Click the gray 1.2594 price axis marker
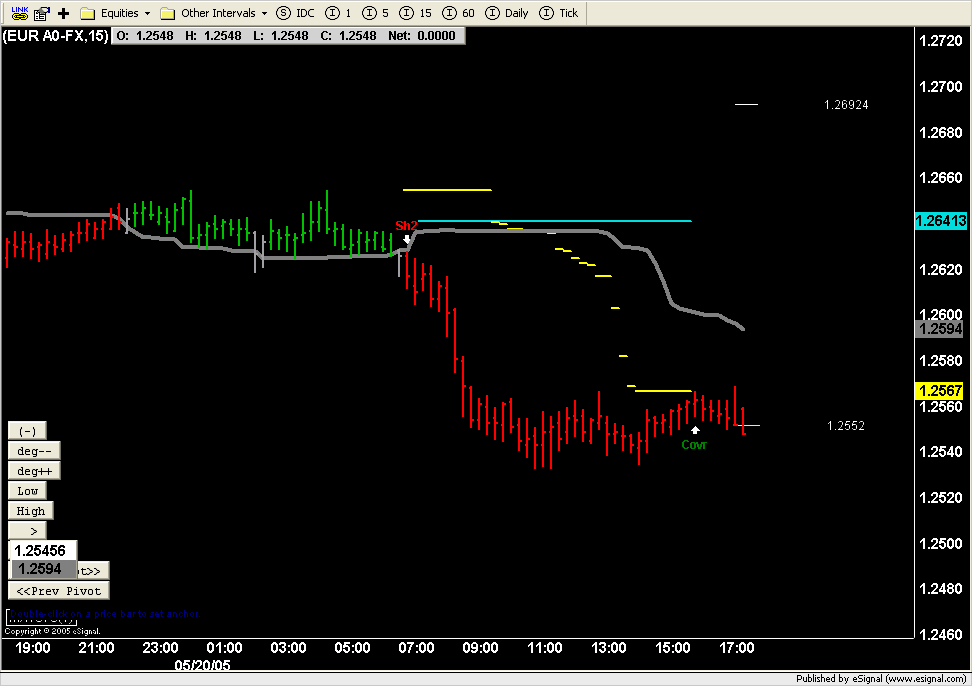The image size is (972, 686). tap(940, 328)
